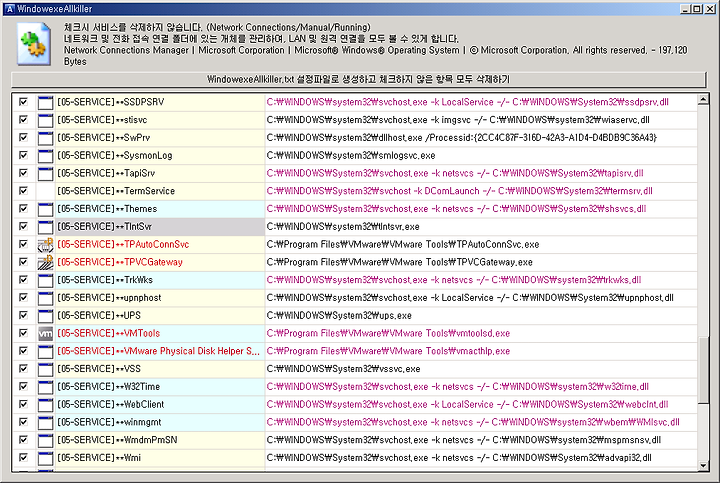
Task: Toggle the winmgmt checkbox
Action: 23,422
